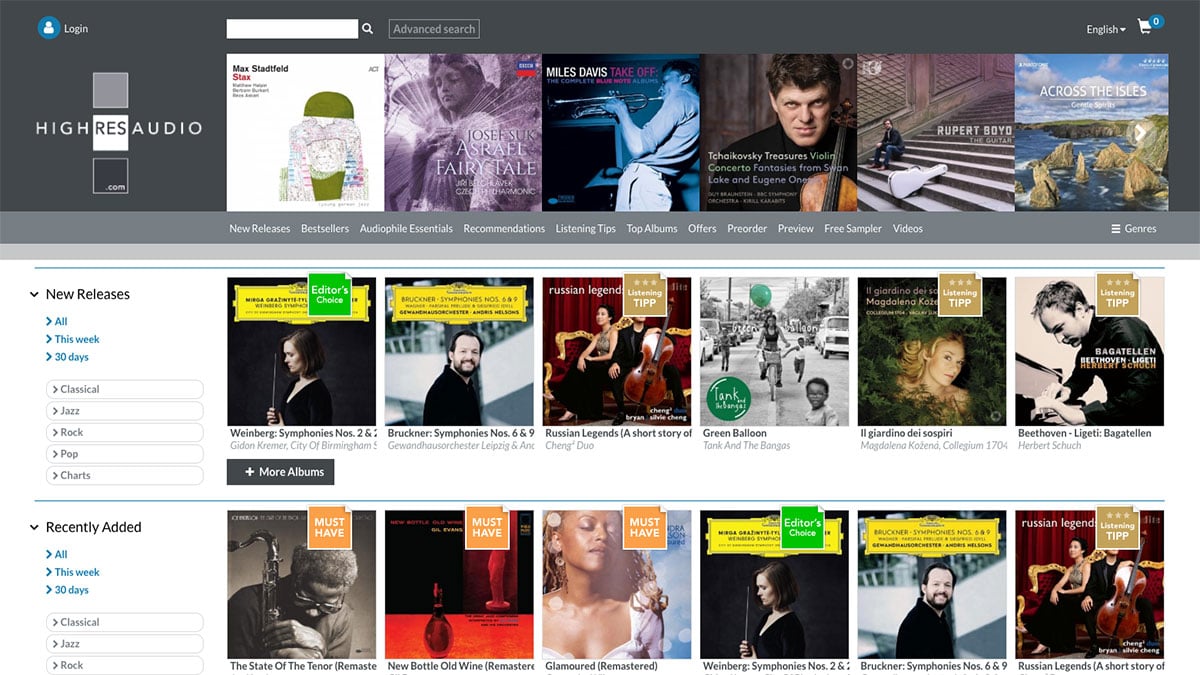Click the Listening TIPP badge on Il giardino dei sospiri
This screenshot has height=675, width=1200.
(x=960, y=295)
